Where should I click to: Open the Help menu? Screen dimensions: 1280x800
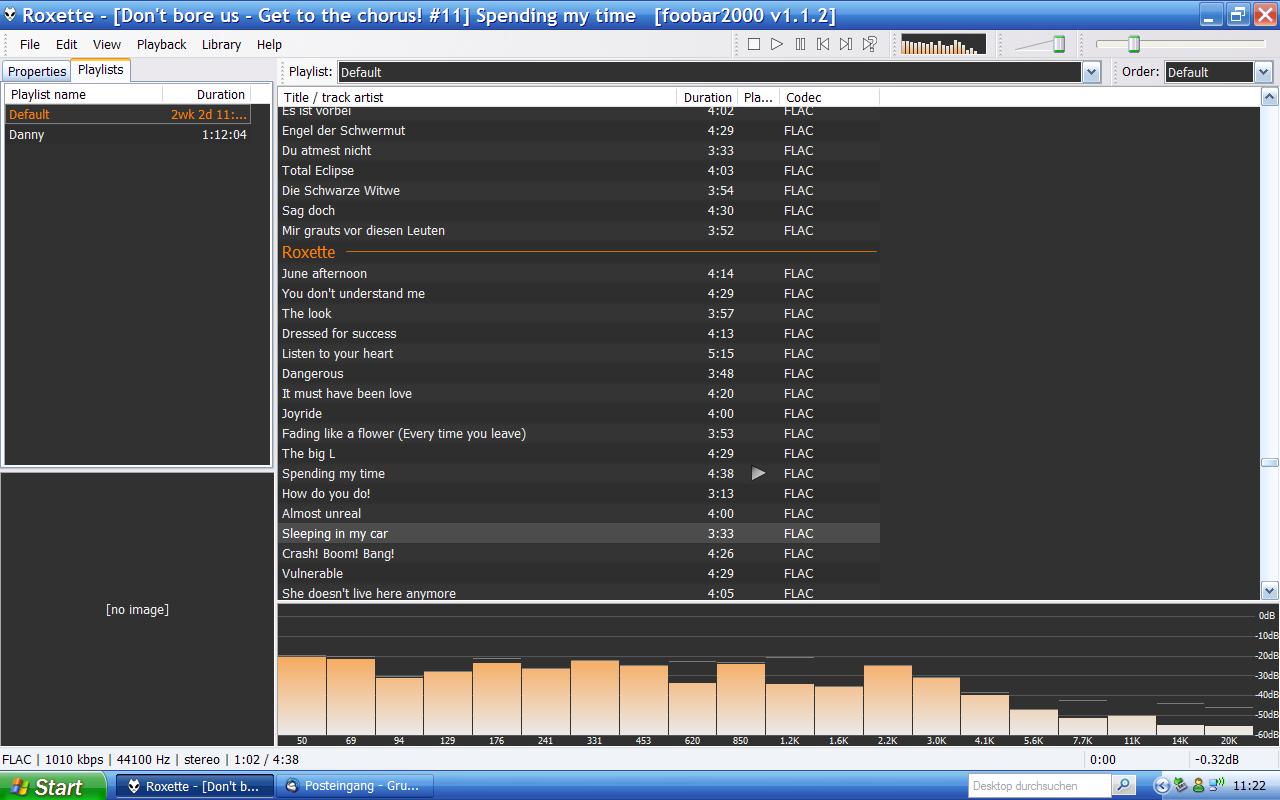pyautogui.click(x=269, y=44)
